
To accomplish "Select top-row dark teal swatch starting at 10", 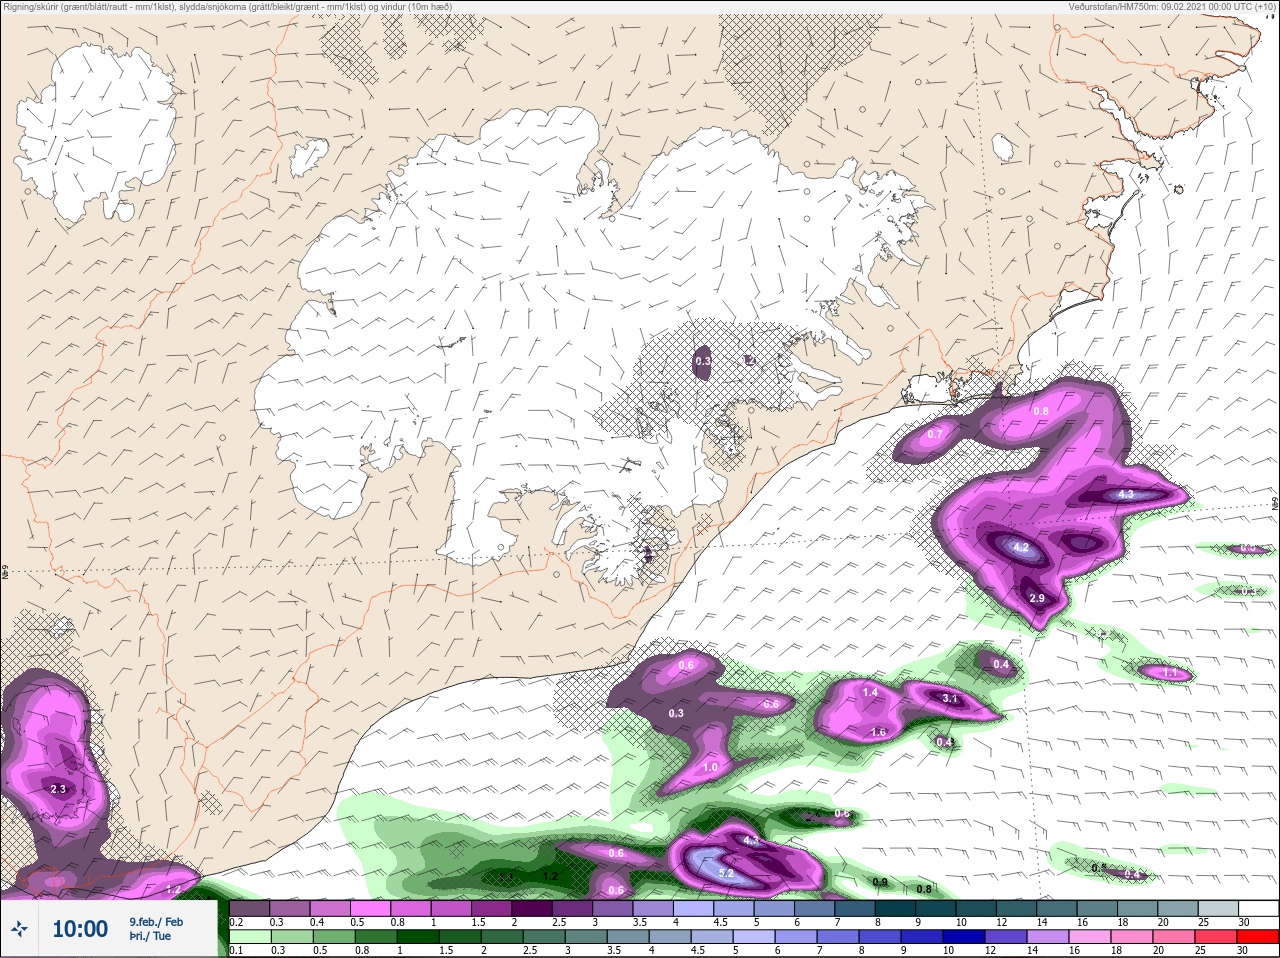I will point(978,908).
